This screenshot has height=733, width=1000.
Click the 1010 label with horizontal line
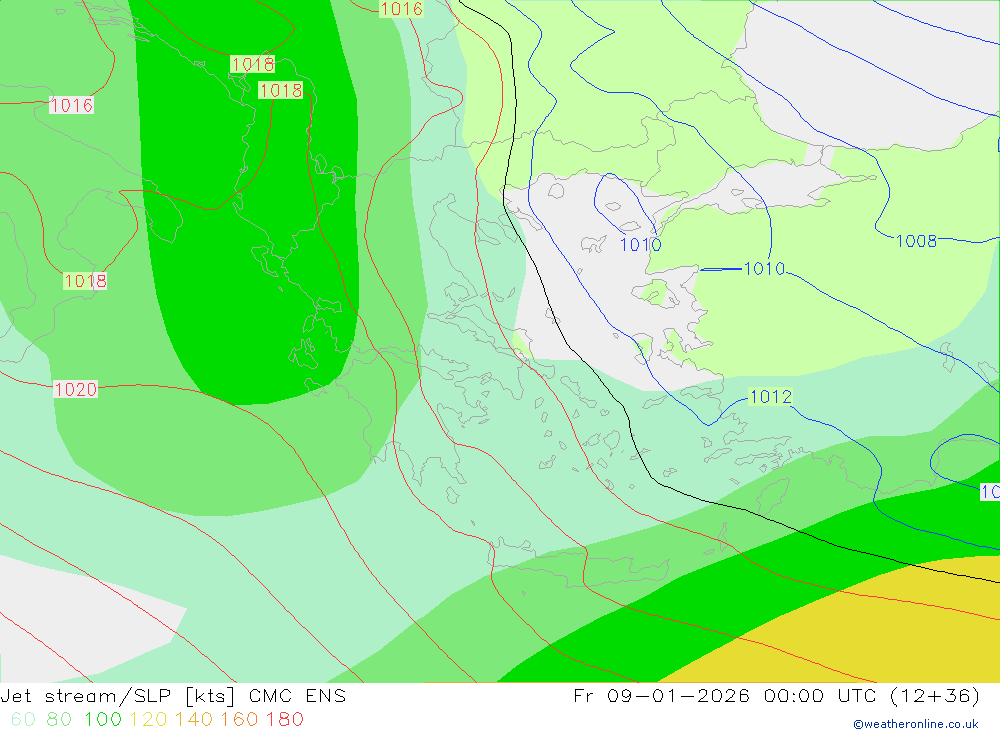764,269
